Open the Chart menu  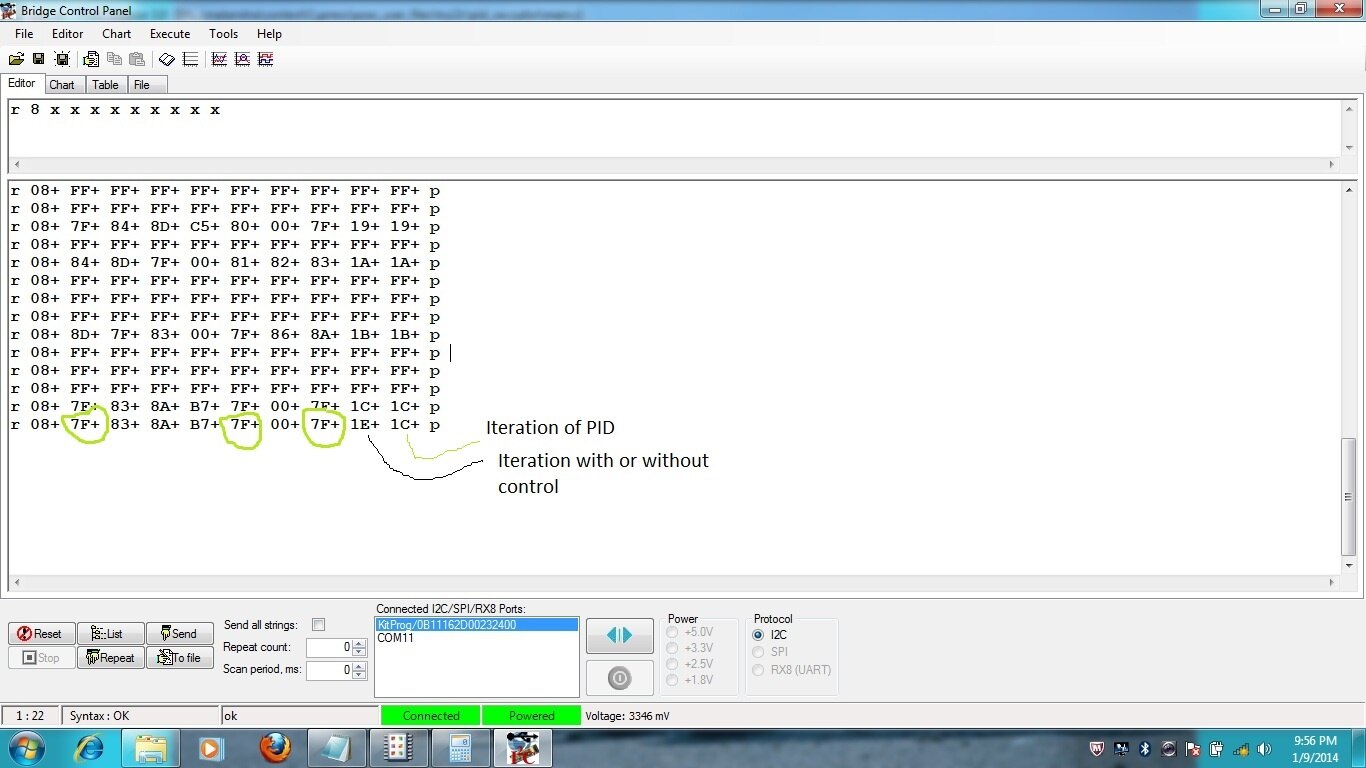(x=117, y=34)
